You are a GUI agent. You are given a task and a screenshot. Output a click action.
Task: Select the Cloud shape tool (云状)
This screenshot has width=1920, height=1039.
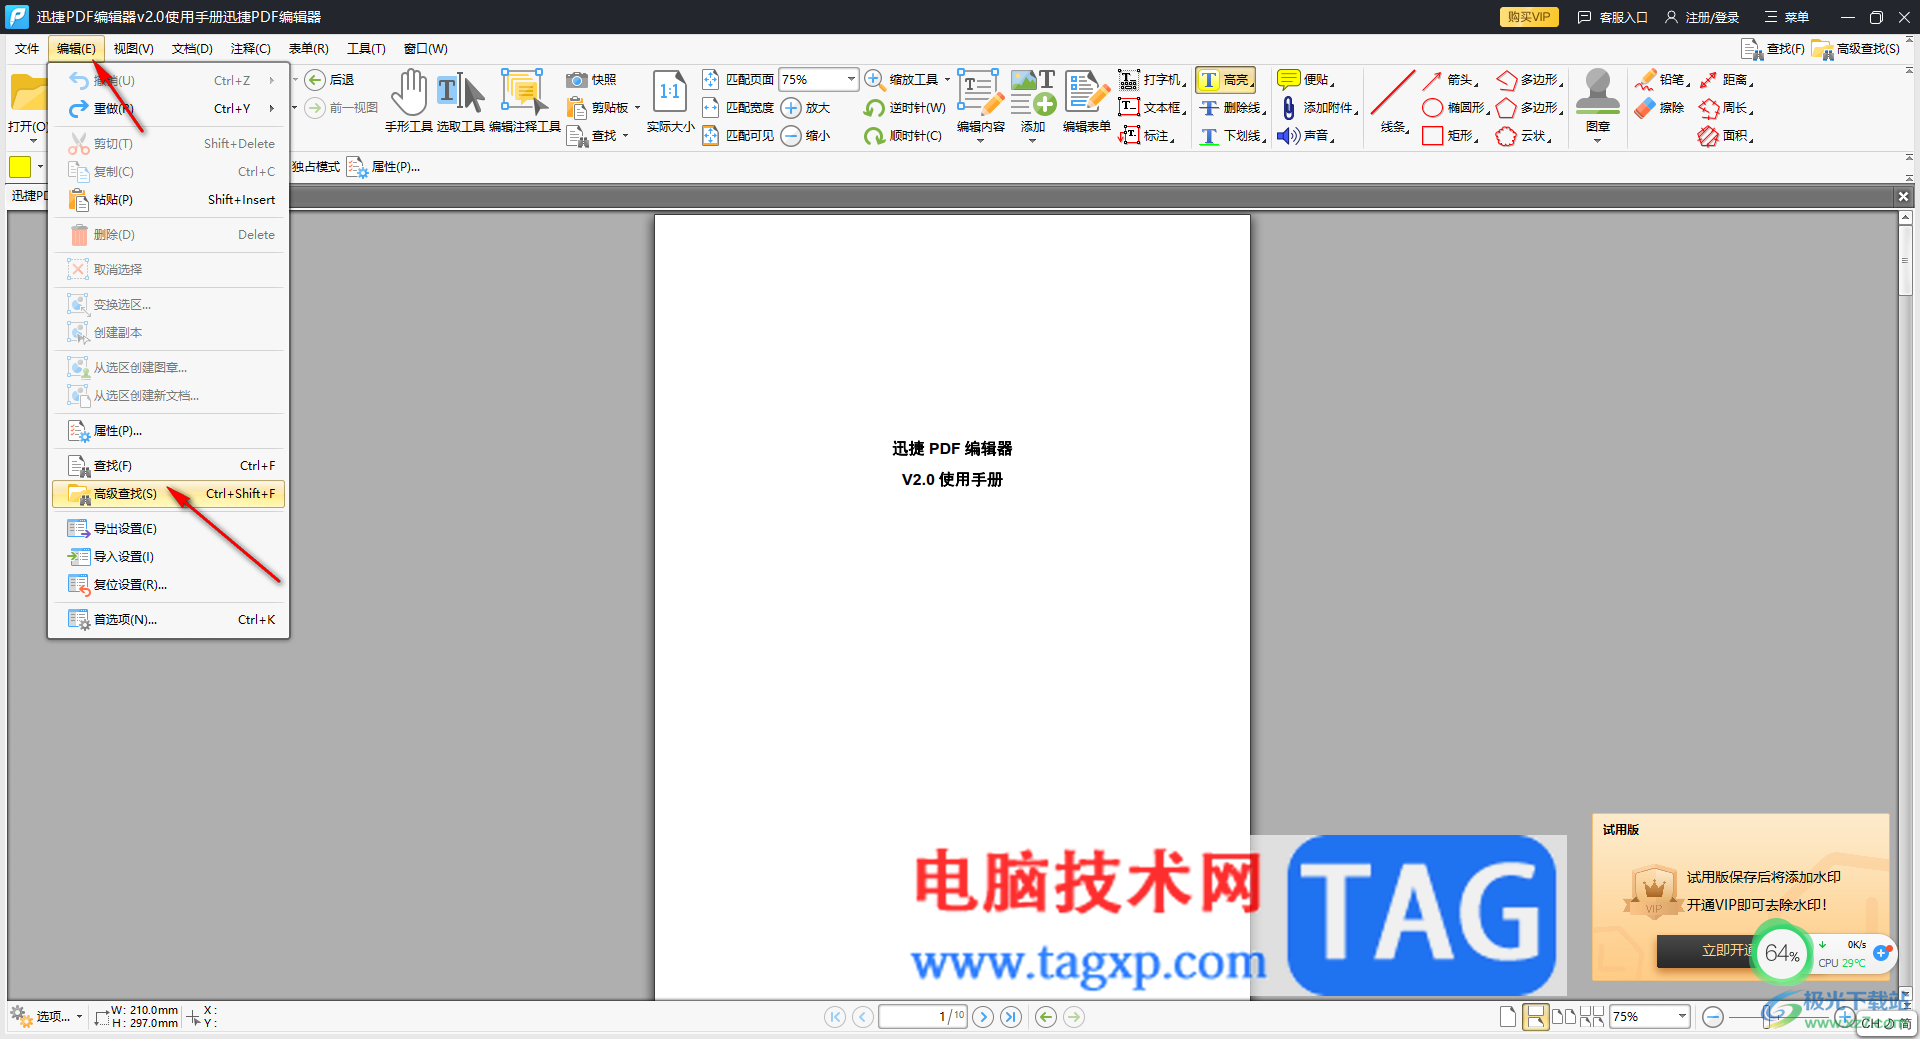click(1524, 136)
